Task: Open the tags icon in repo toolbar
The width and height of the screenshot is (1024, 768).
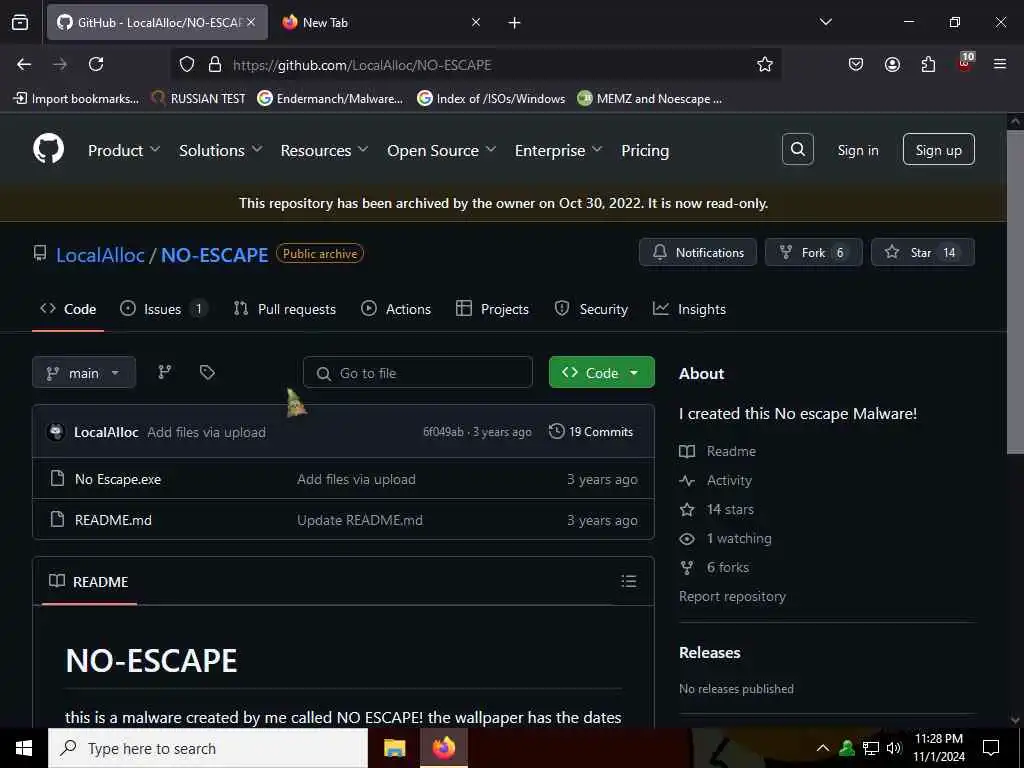Action: (207, 372)
